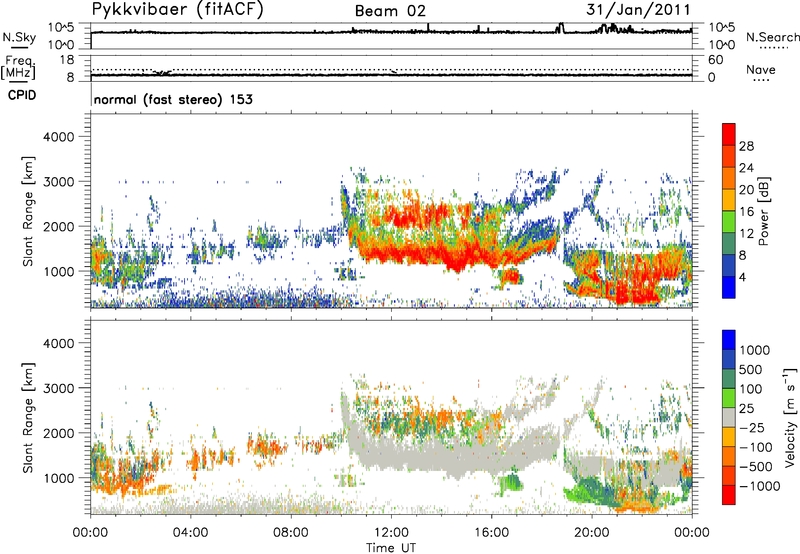Click the 'Power [dB]' colorbar label

coord(763,212)
